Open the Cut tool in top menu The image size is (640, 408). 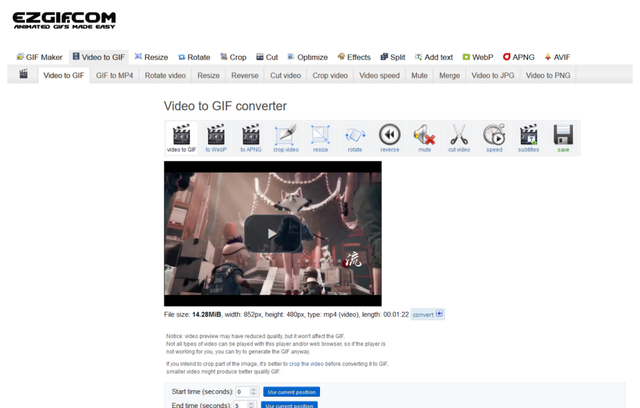[267, 57]
